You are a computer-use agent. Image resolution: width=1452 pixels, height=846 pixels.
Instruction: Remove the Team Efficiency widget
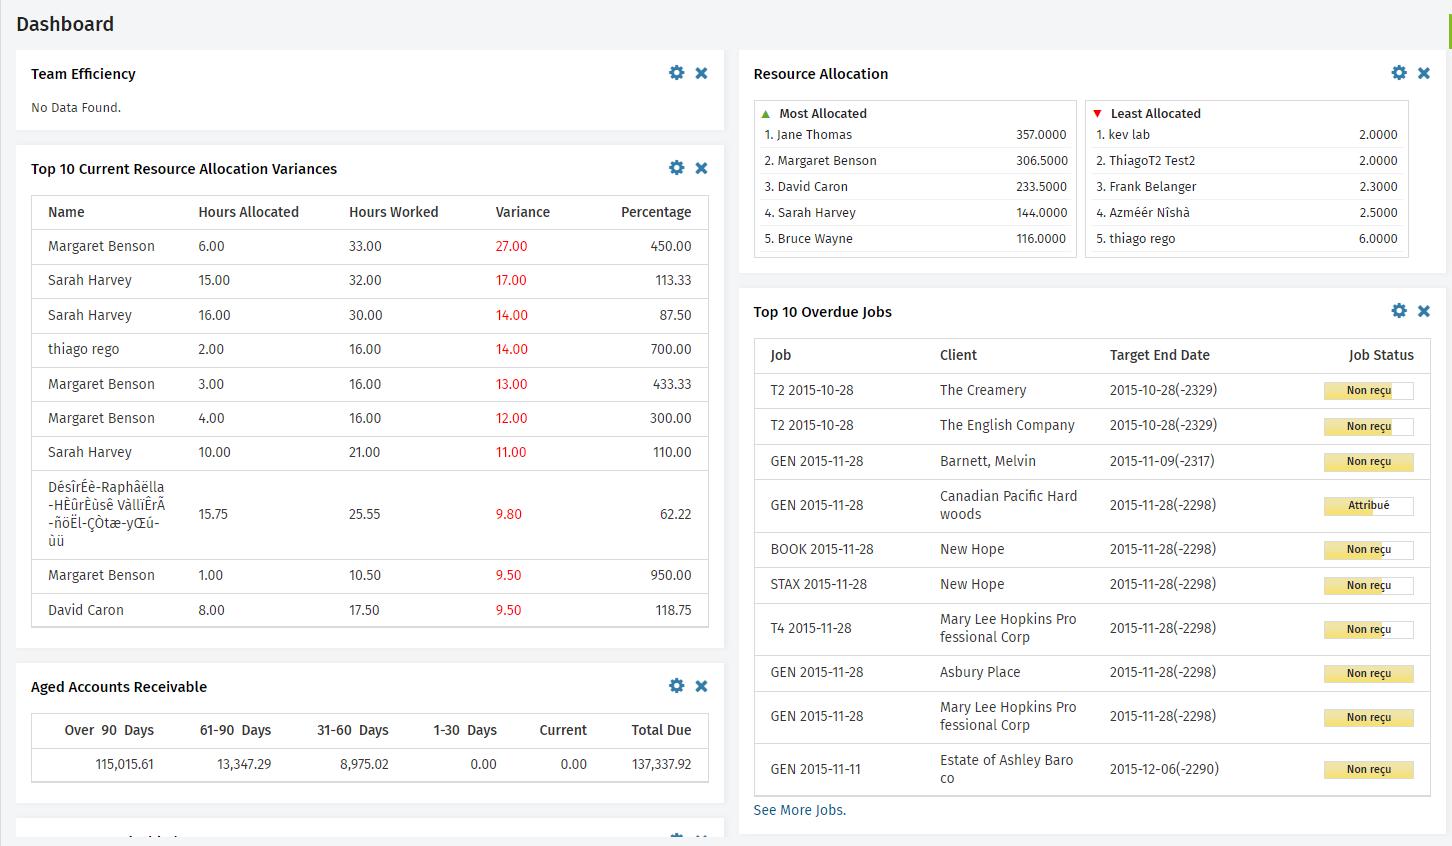coord(701,72)
